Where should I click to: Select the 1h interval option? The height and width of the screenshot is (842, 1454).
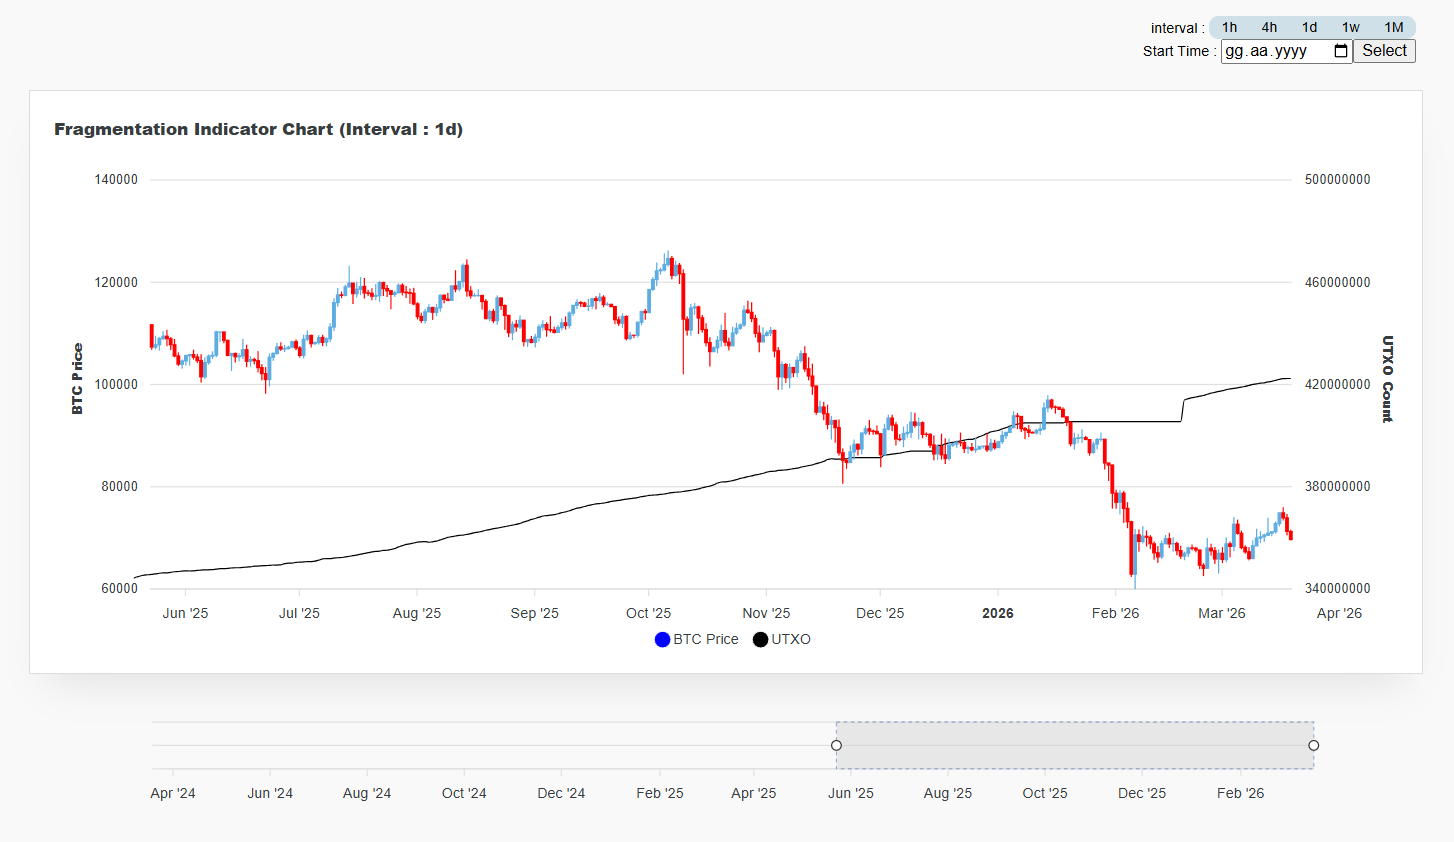click(1229, 27)
